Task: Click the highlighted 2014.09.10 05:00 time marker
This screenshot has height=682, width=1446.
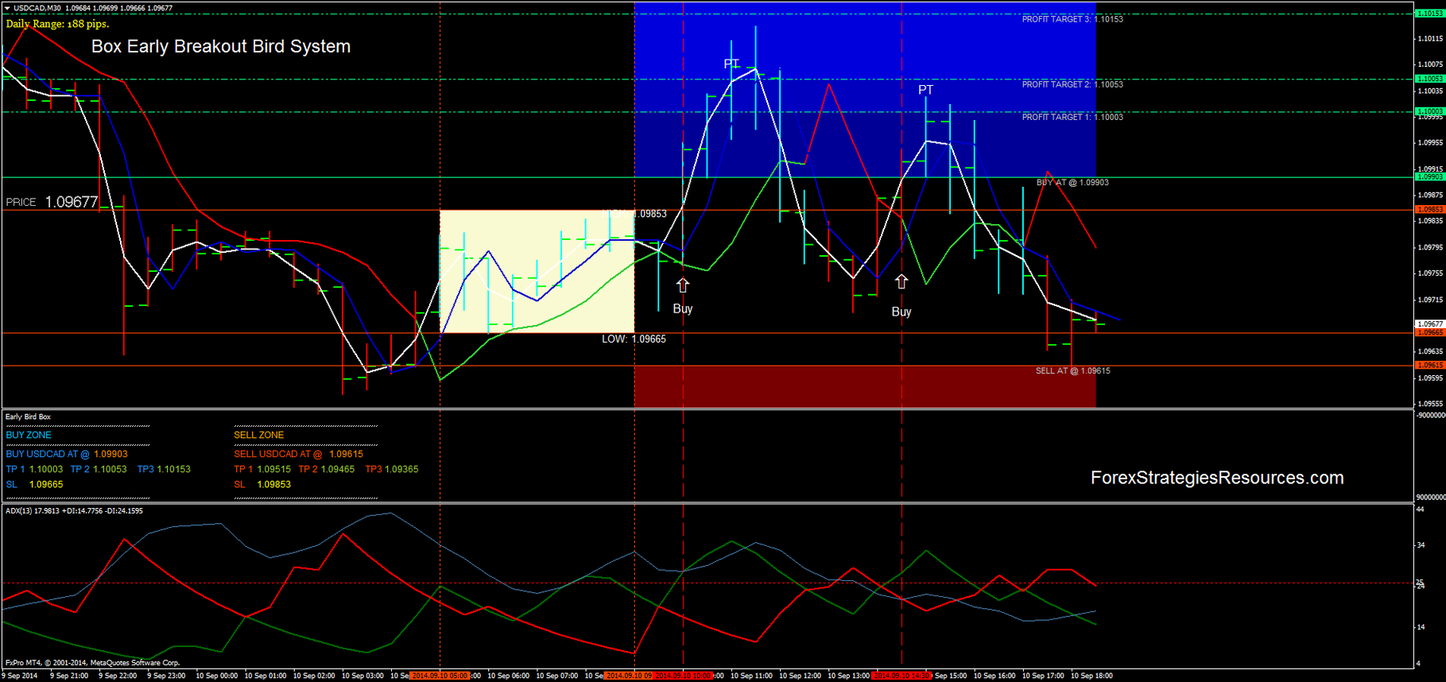Action: click(x=439, y=676)
